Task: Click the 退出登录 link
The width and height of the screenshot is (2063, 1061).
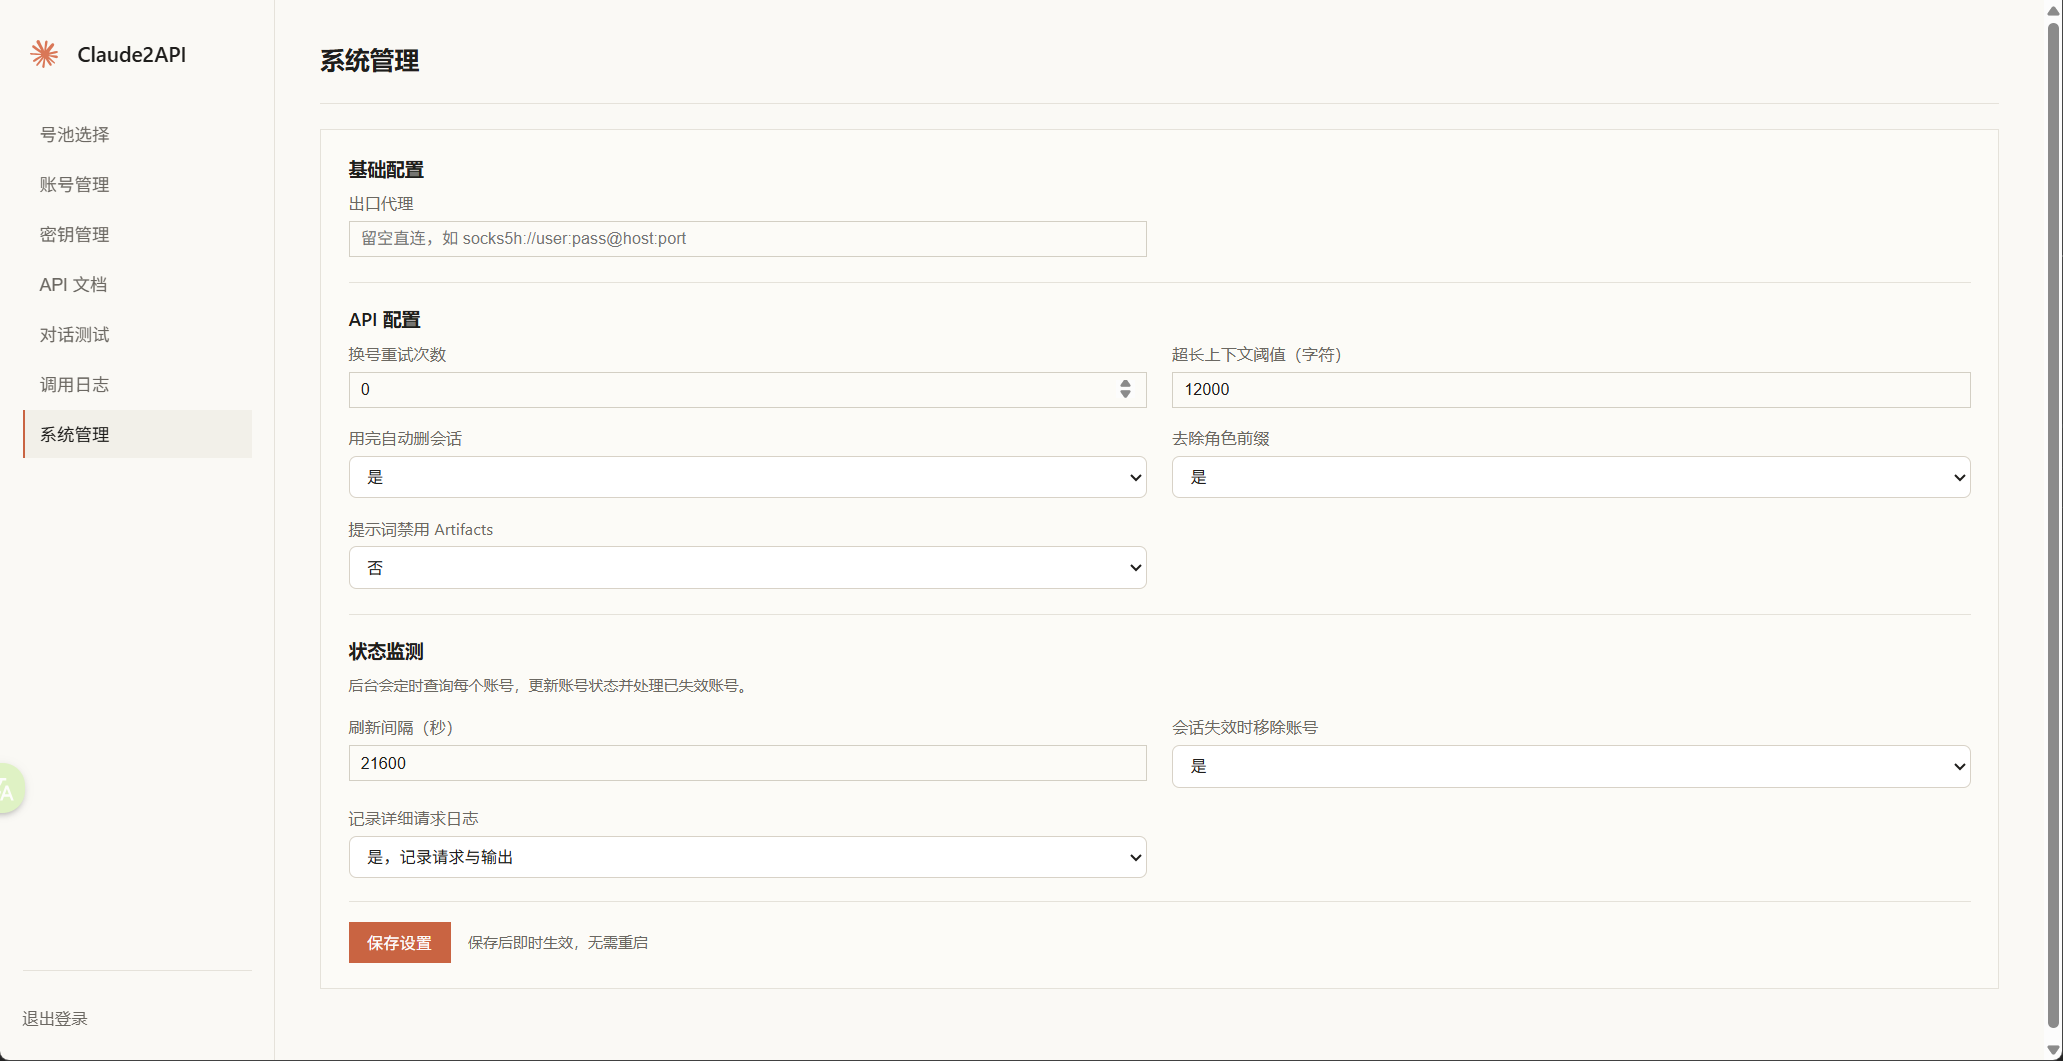Action: click(x=55, y=1018)
